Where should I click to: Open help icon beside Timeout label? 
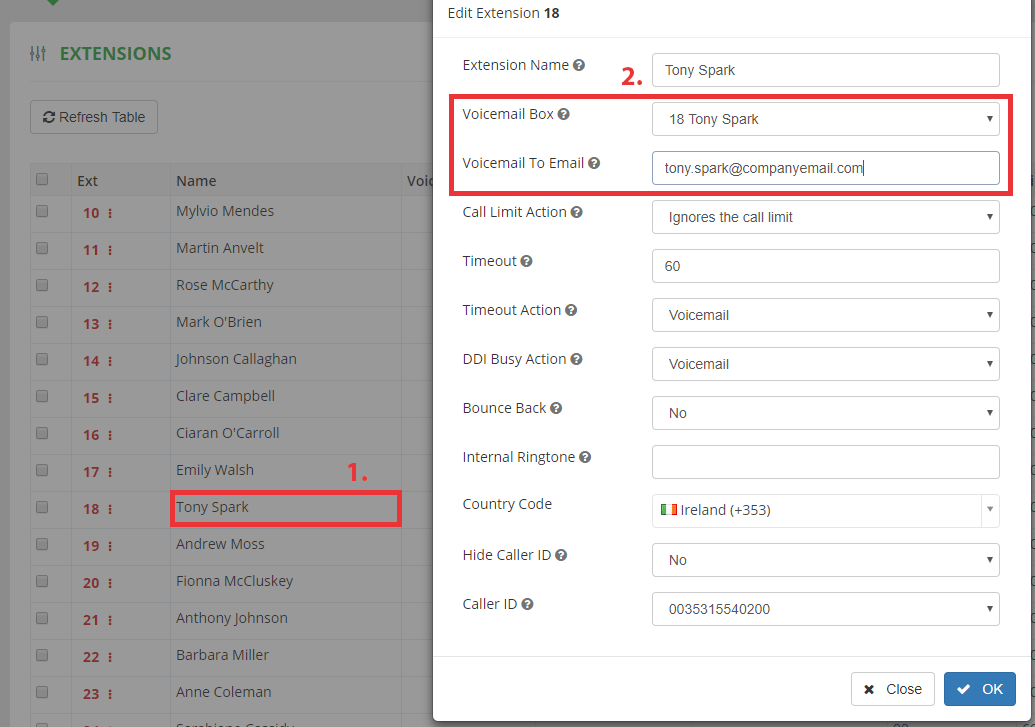526,261
